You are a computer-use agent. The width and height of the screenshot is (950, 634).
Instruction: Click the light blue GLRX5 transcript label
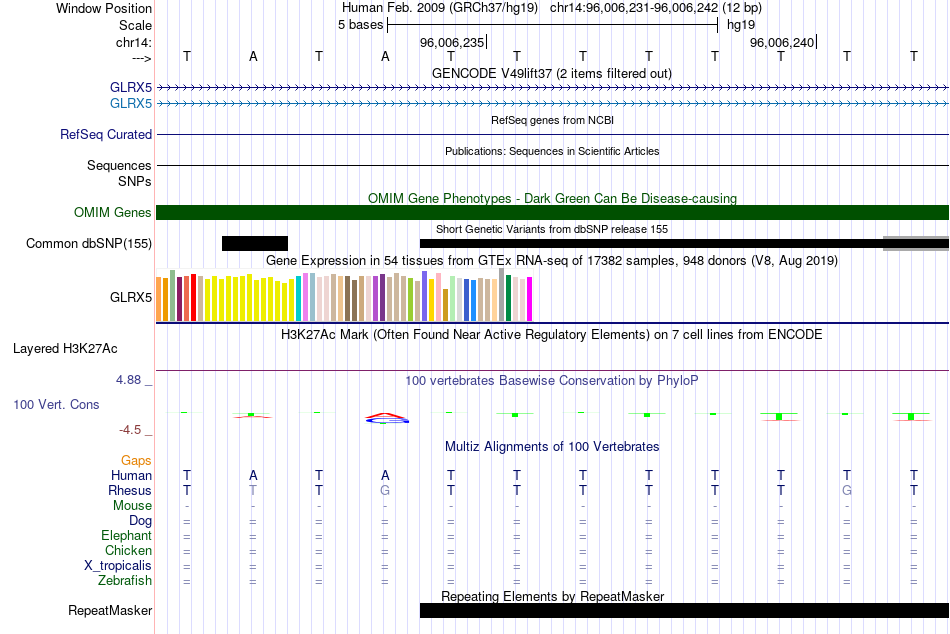[x=131, y=103]
